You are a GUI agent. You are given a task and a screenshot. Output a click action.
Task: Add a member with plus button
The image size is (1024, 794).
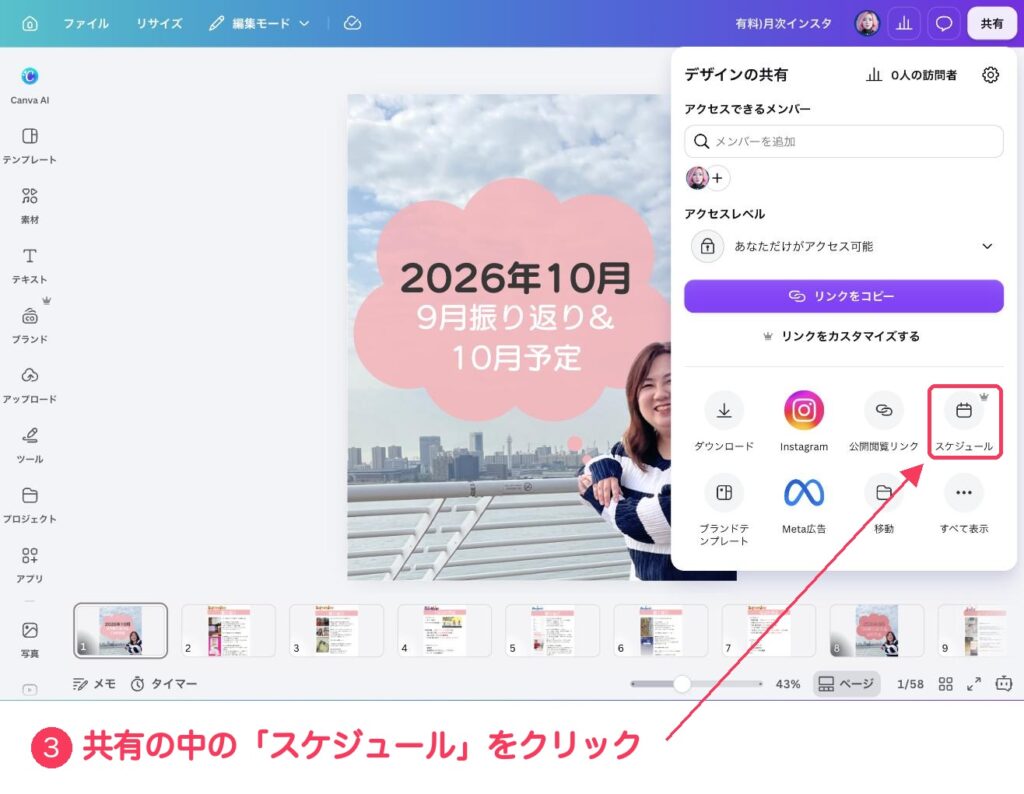tap(717, 178)
